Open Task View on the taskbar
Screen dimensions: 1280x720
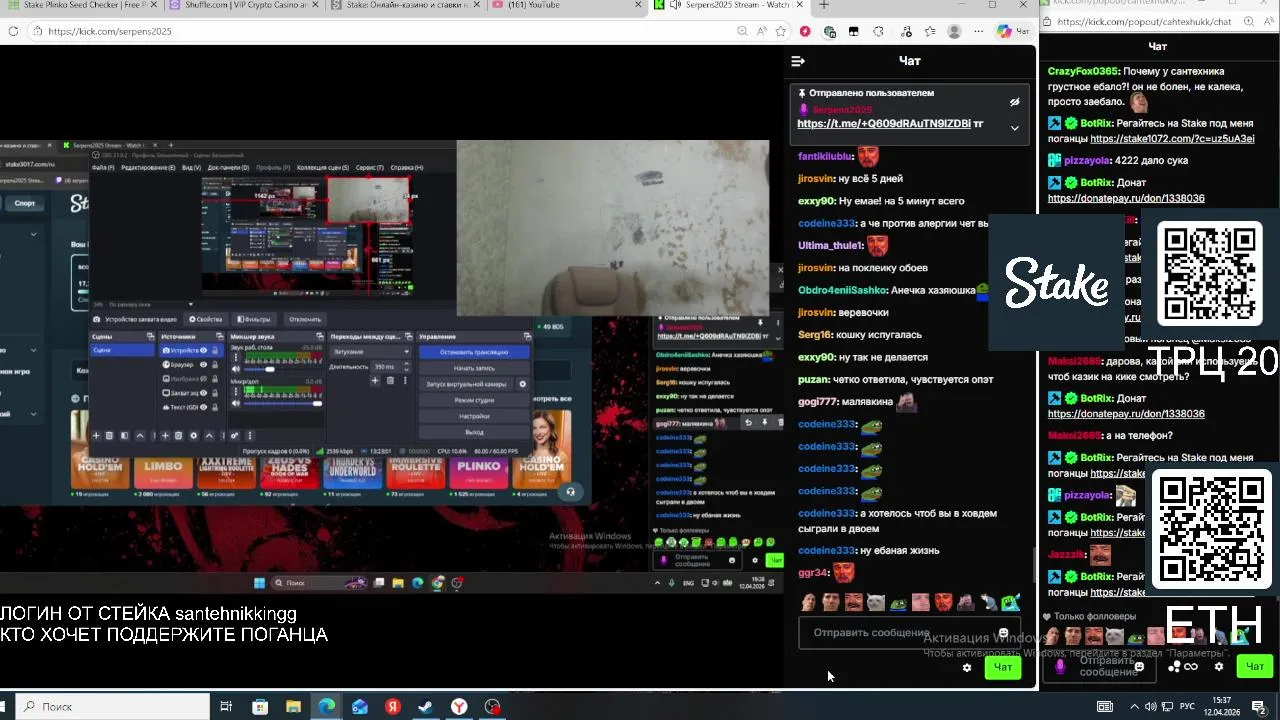pos(226,706)
